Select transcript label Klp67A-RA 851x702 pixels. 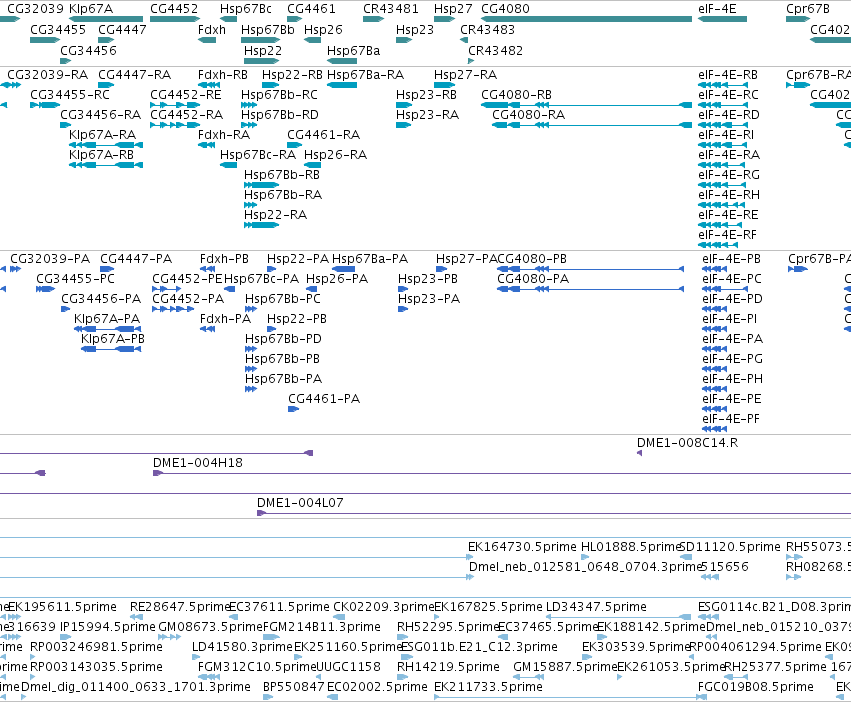(x=102, y=135)
